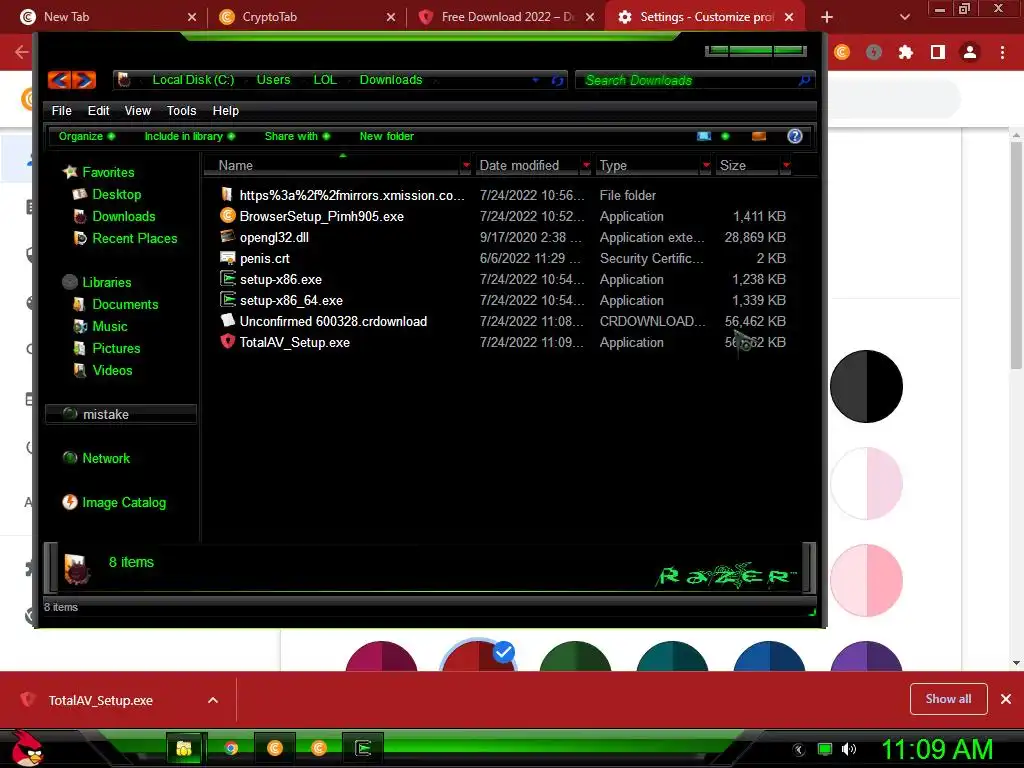1024x768 pixels.
Task: Open Chrome from the taskbar
Action: point(231,748)
